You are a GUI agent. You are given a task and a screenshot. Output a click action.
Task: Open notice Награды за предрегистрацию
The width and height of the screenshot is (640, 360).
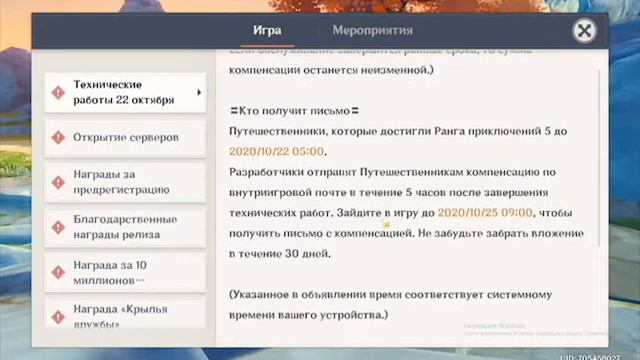(125, 182)
